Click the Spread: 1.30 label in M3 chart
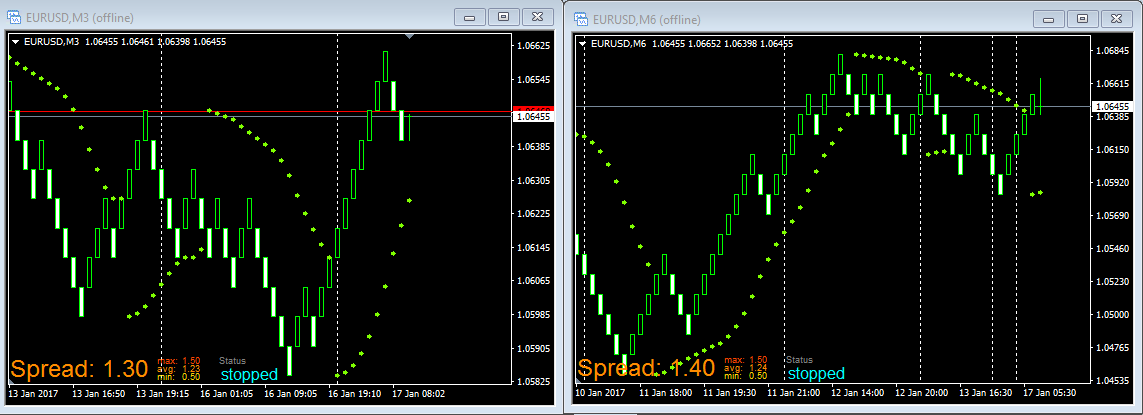The height and width of the screenshot is (415, 1143). coord(80,369)
